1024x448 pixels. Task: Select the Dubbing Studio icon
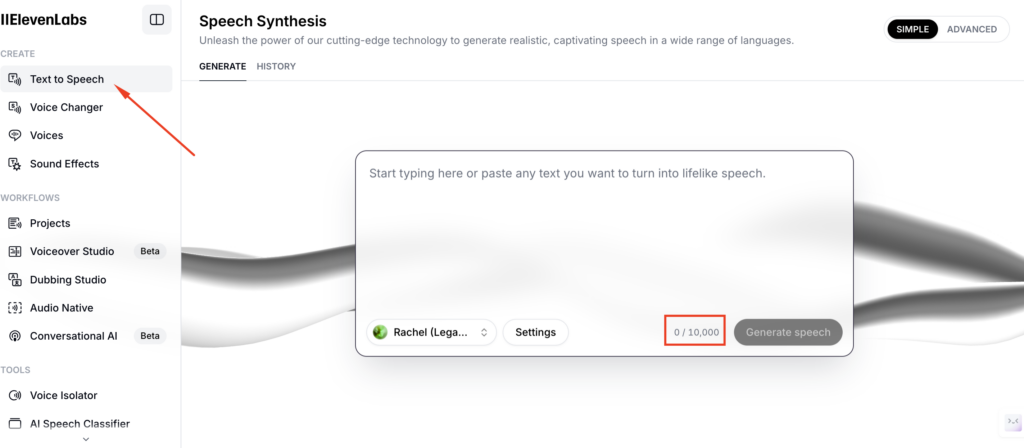click(15, 280)
